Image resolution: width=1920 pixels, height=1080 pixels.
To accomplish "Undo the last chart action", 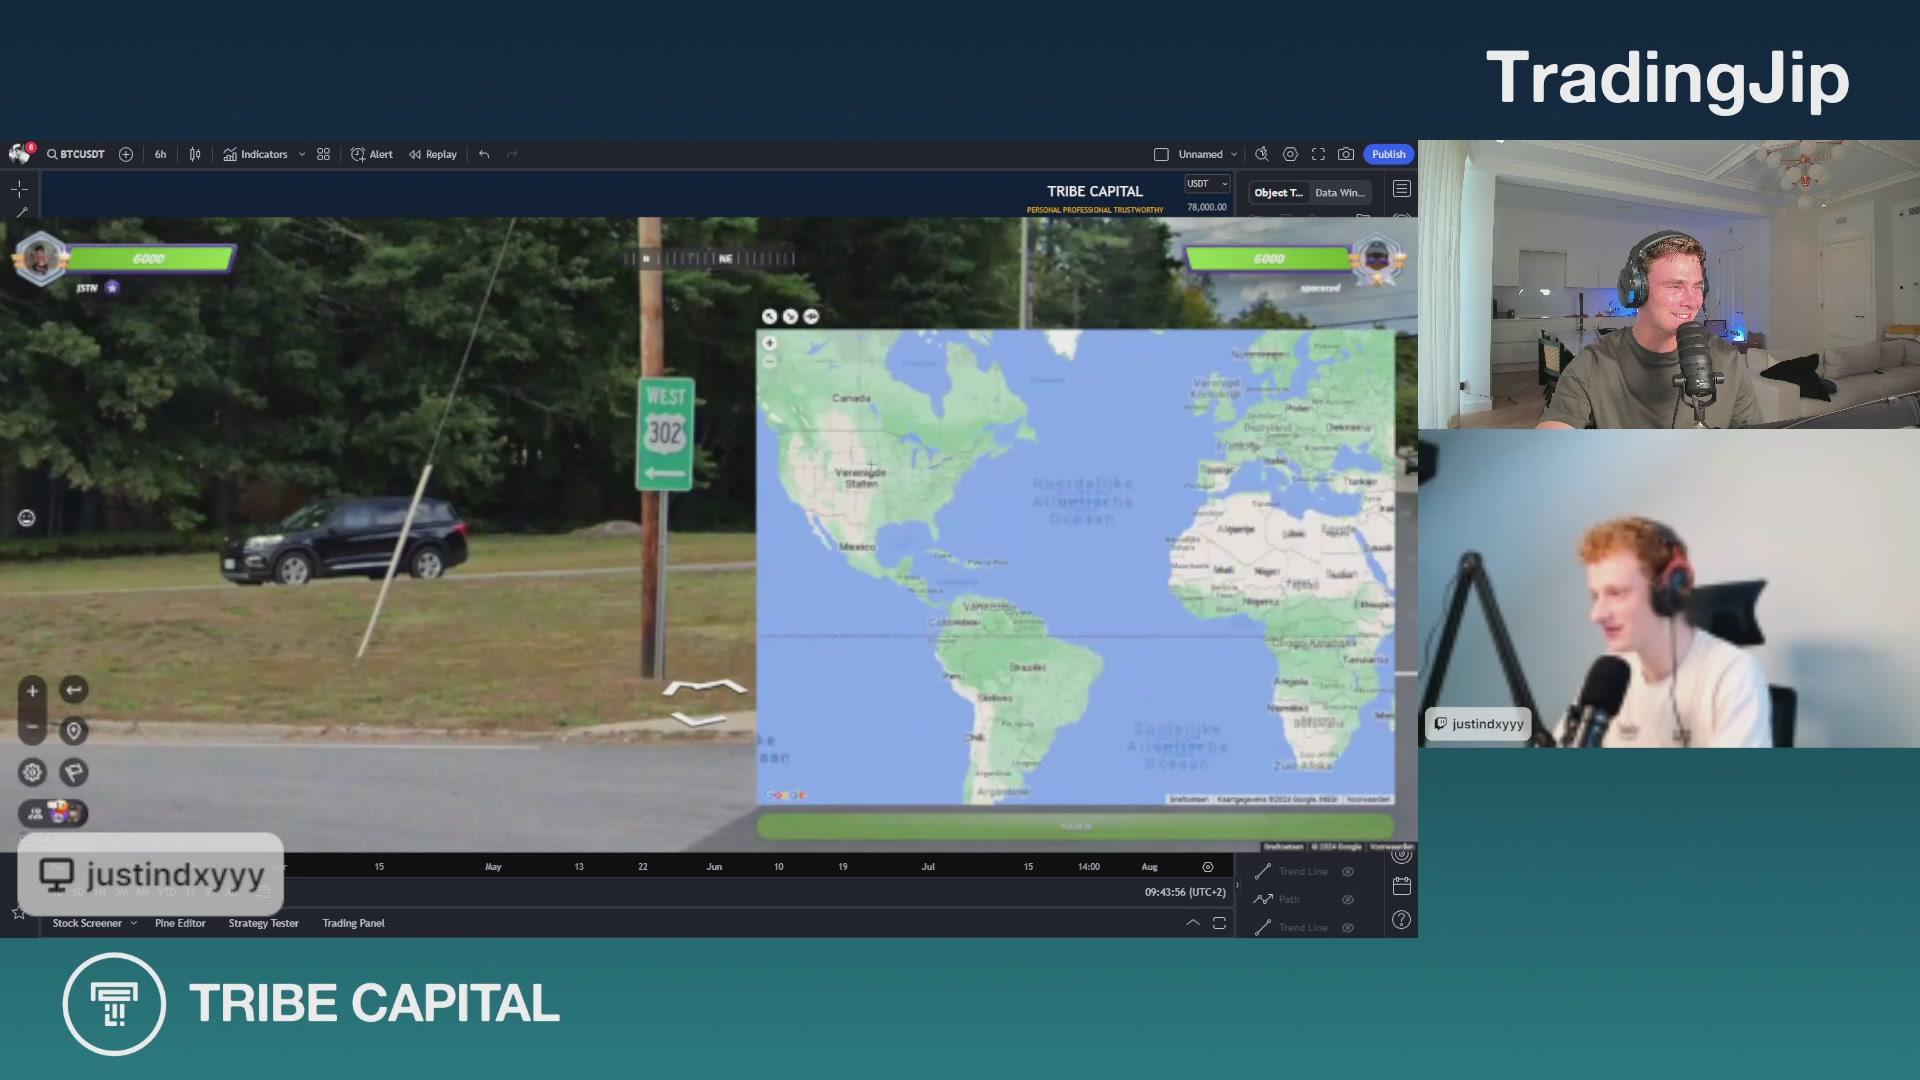I will tap(484, 154).
